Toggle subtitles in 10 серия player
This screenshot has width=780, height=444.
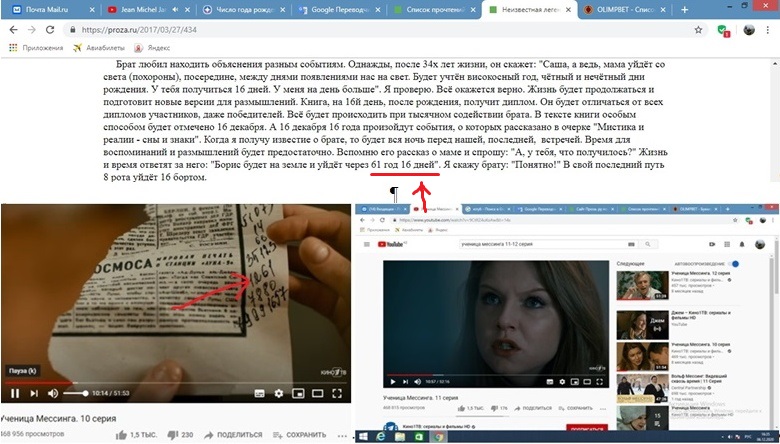pyautogui.click(x=259, y=393)
